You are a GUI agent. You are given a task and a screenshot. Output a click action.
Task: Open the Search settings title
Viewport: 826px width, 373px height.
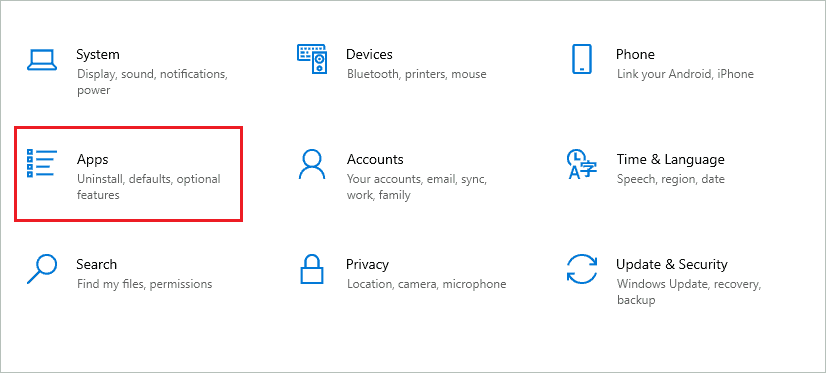(x=96, y=264)
